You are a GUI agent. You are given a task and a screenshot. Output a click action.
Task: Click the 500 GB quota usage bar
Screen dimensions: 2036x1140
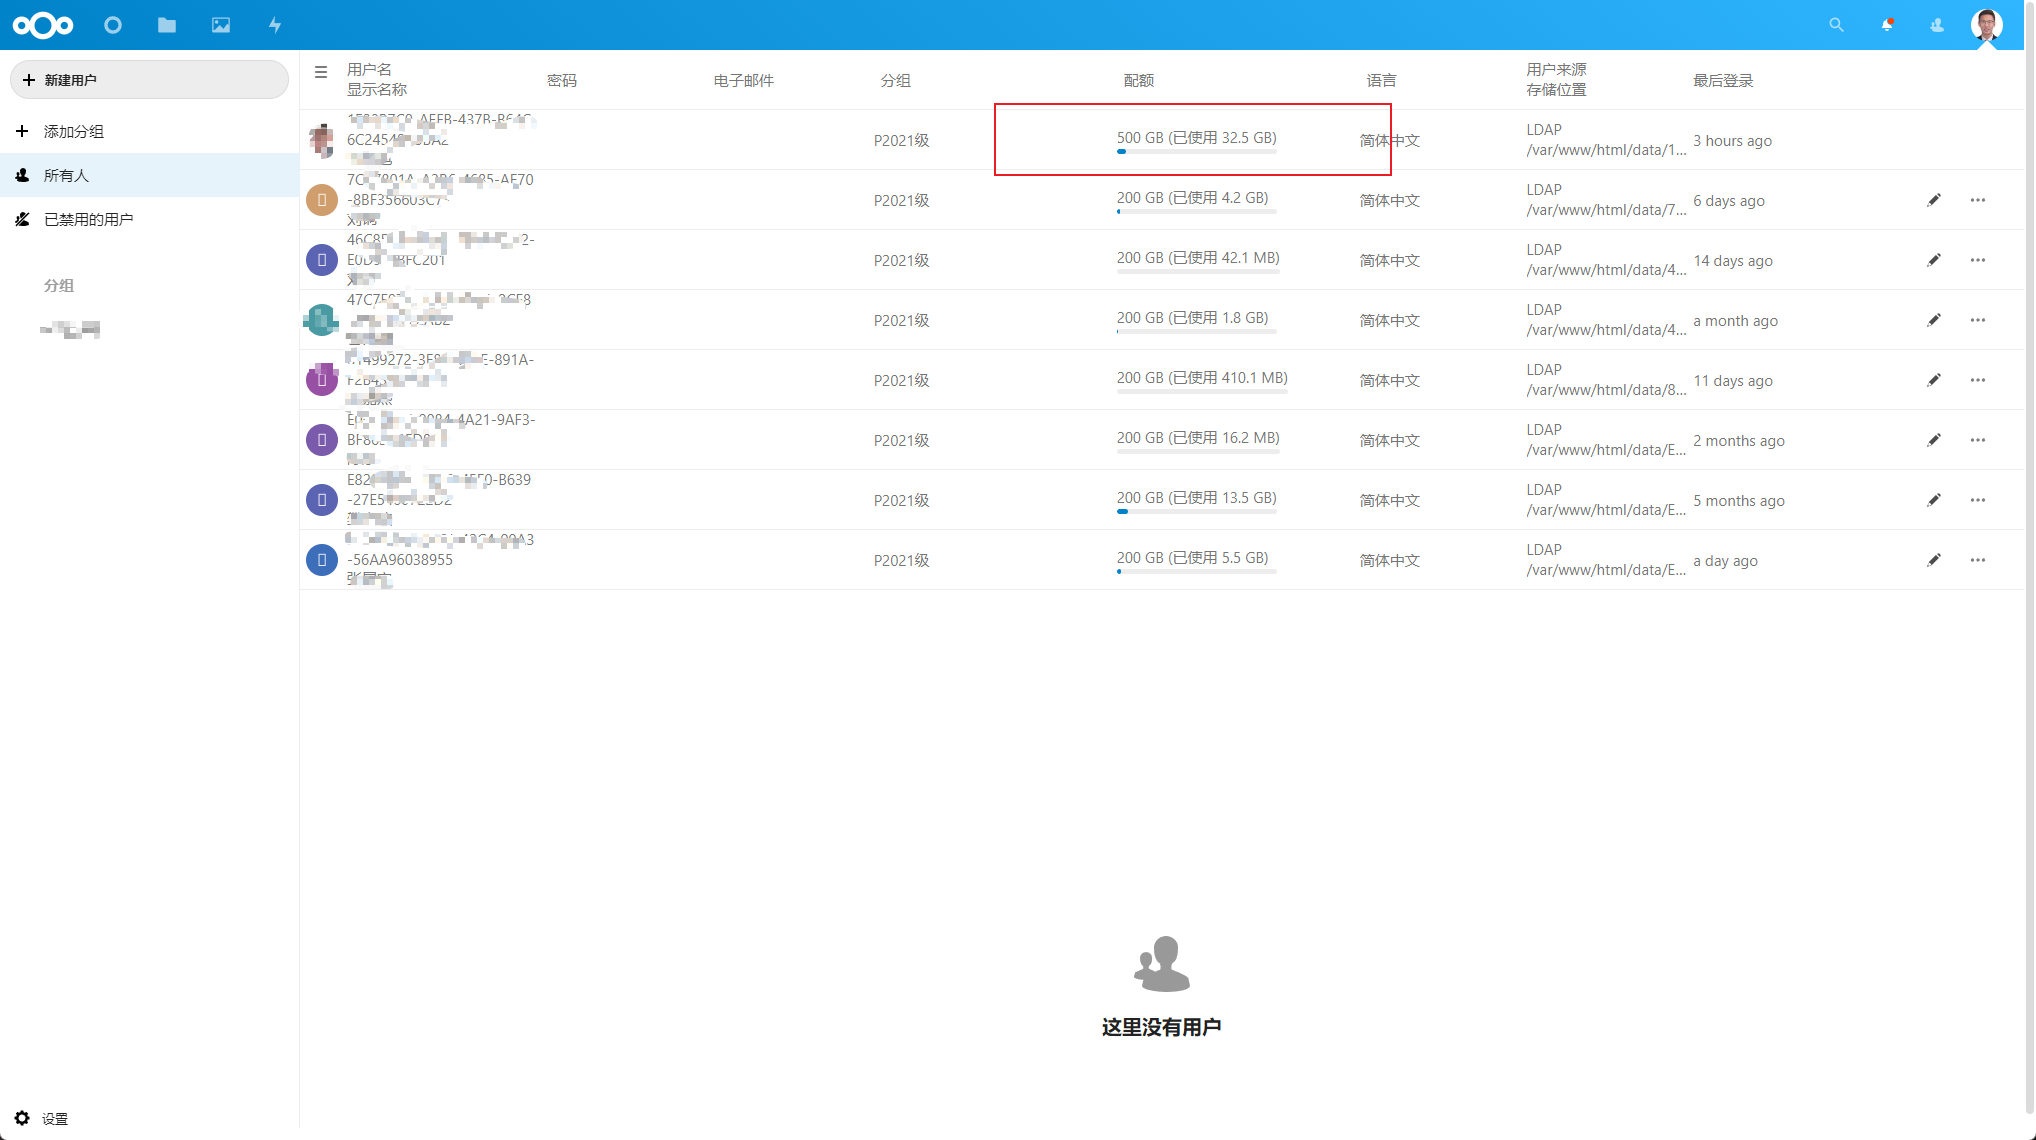1196,151
